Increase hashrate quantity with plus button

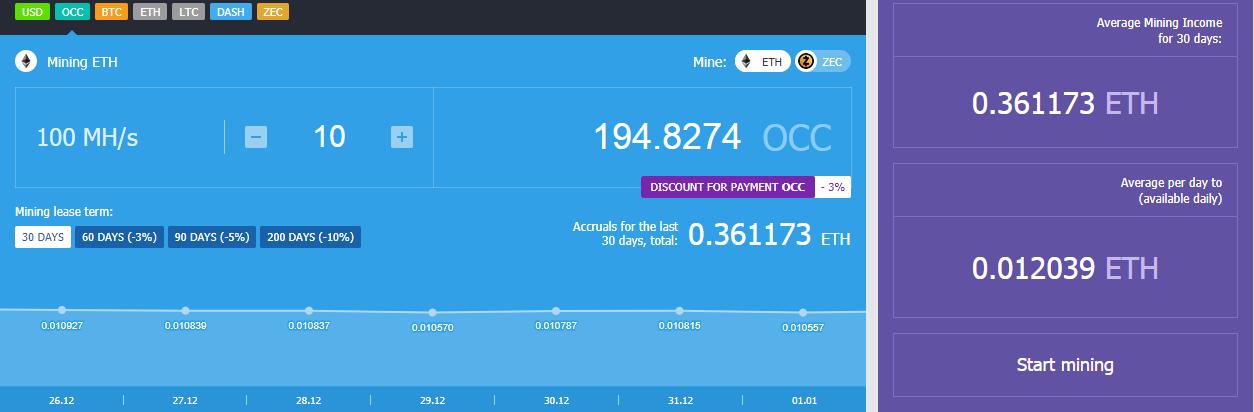click(x=402, y=137)
